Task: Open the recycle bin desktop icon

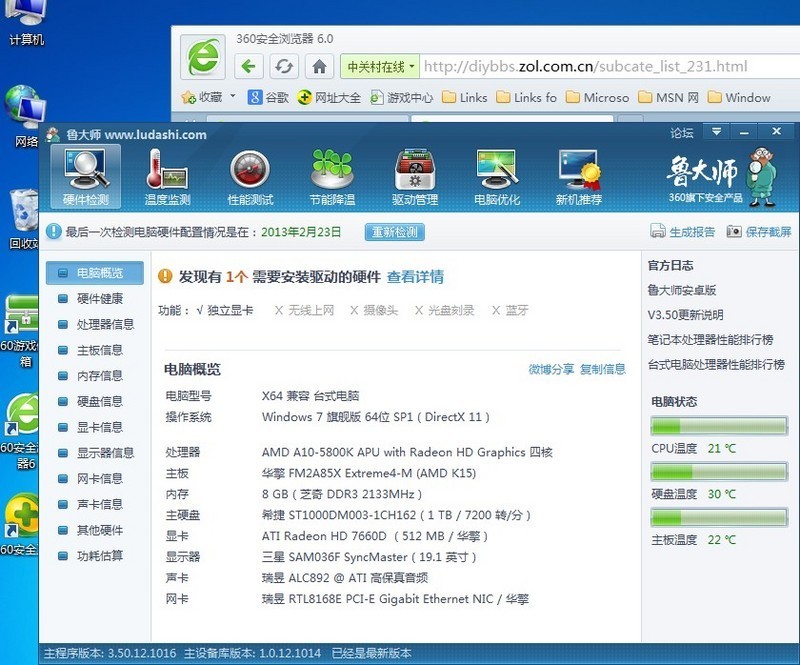Action: [x=24, y=219]
